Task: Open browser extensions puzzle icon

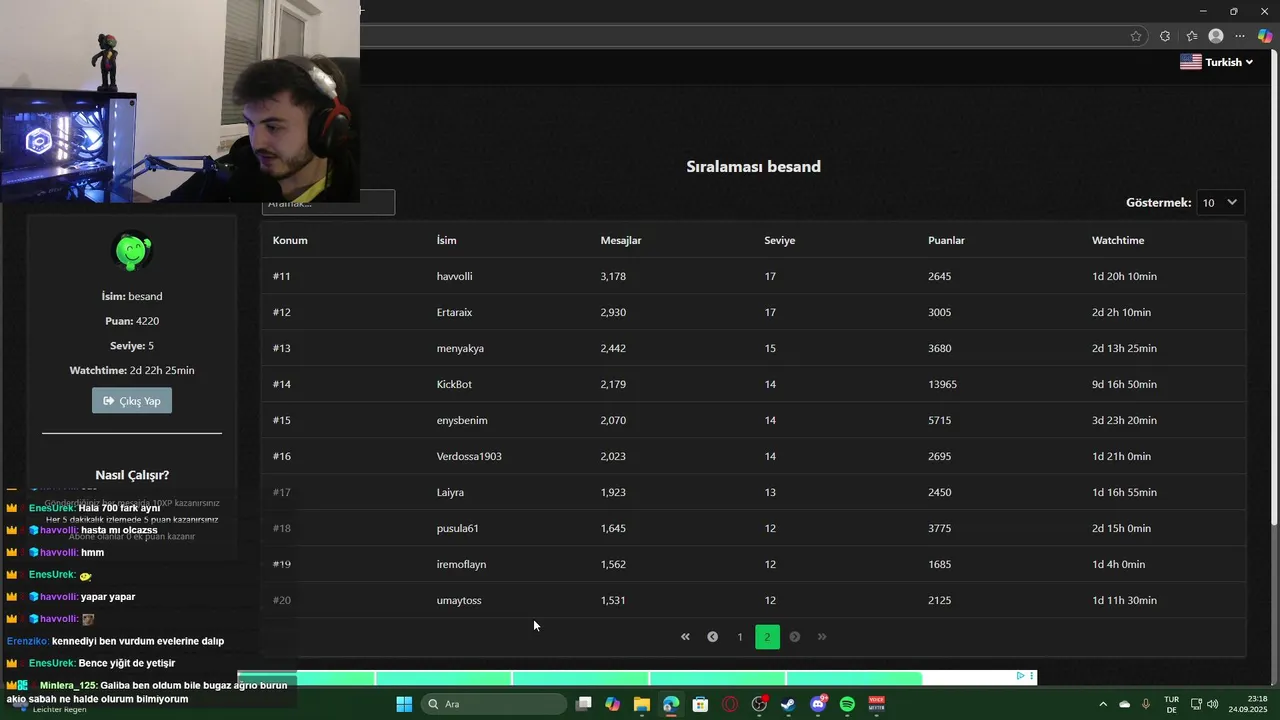Action: [x=1165, y=36]
